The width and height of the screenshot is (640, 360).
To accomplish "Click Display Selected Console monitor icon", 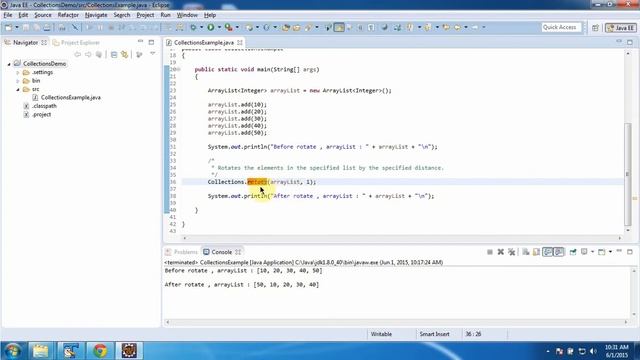I will 584,252.
